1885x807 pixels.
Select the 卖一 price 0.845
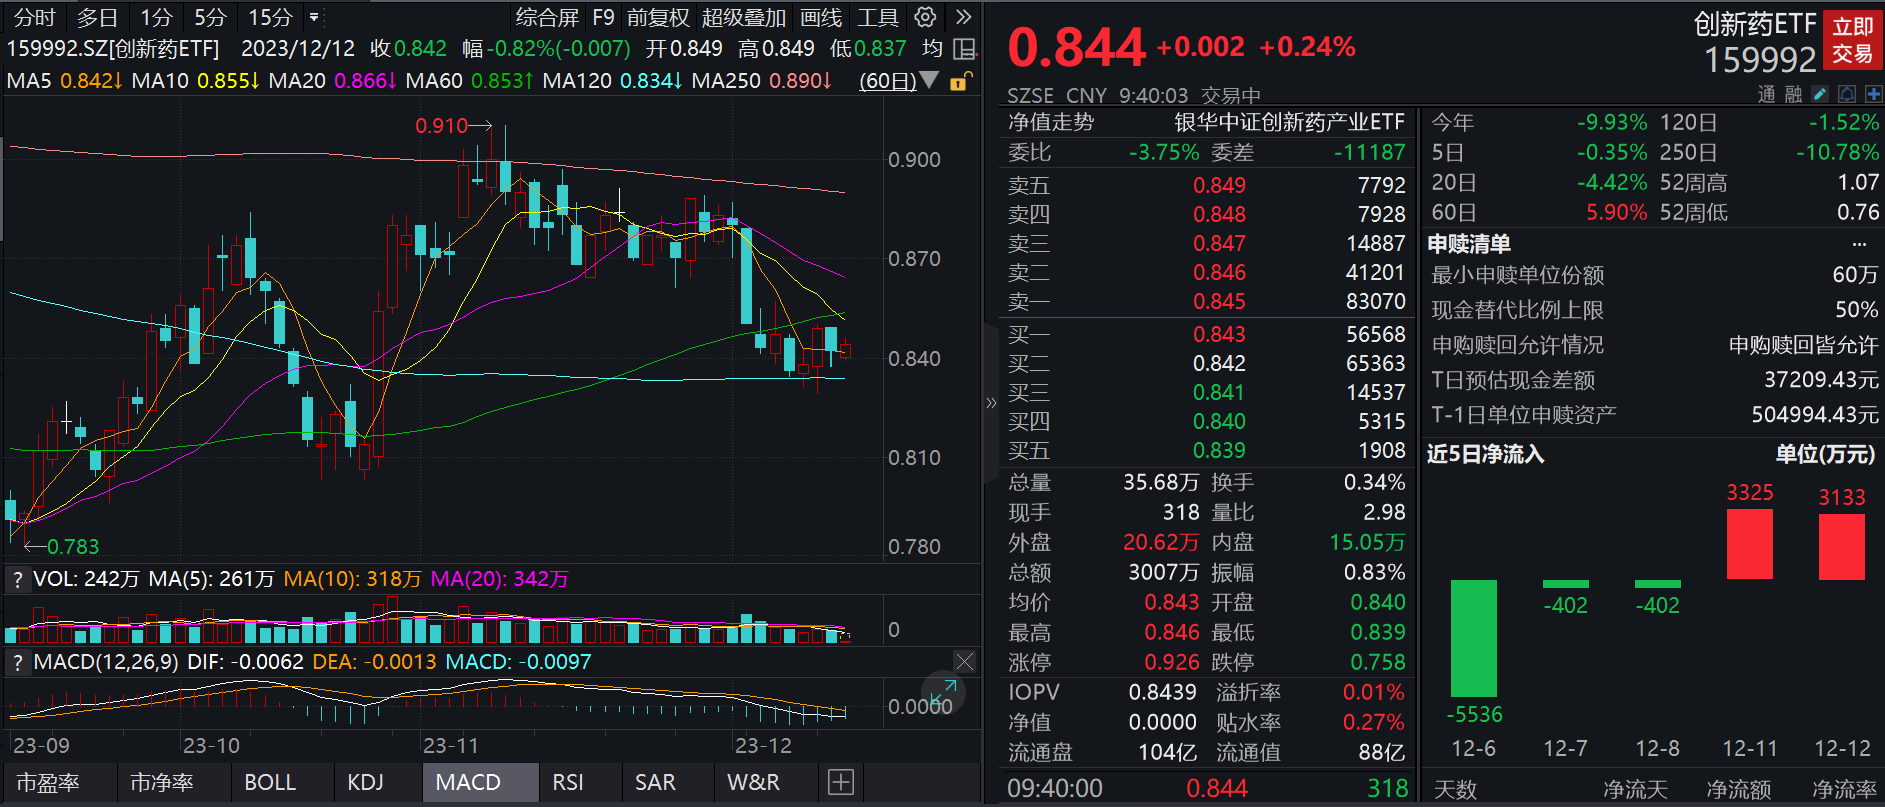[x=1219, y=301]
